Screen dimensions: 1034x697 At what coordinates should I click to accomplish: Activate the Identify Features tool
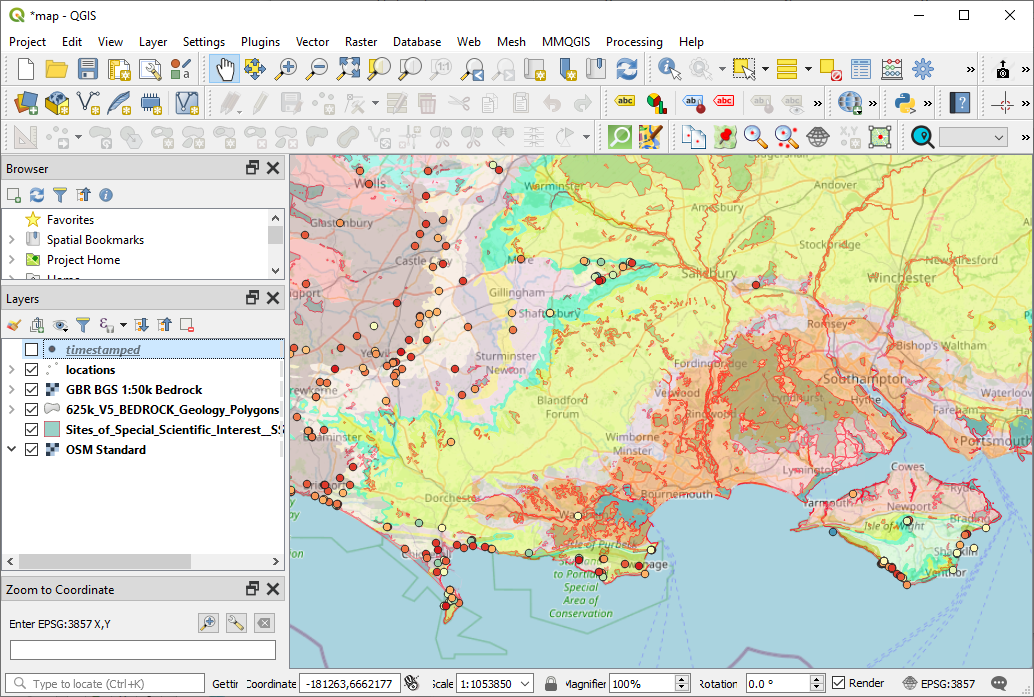click(x=669, y=69)
